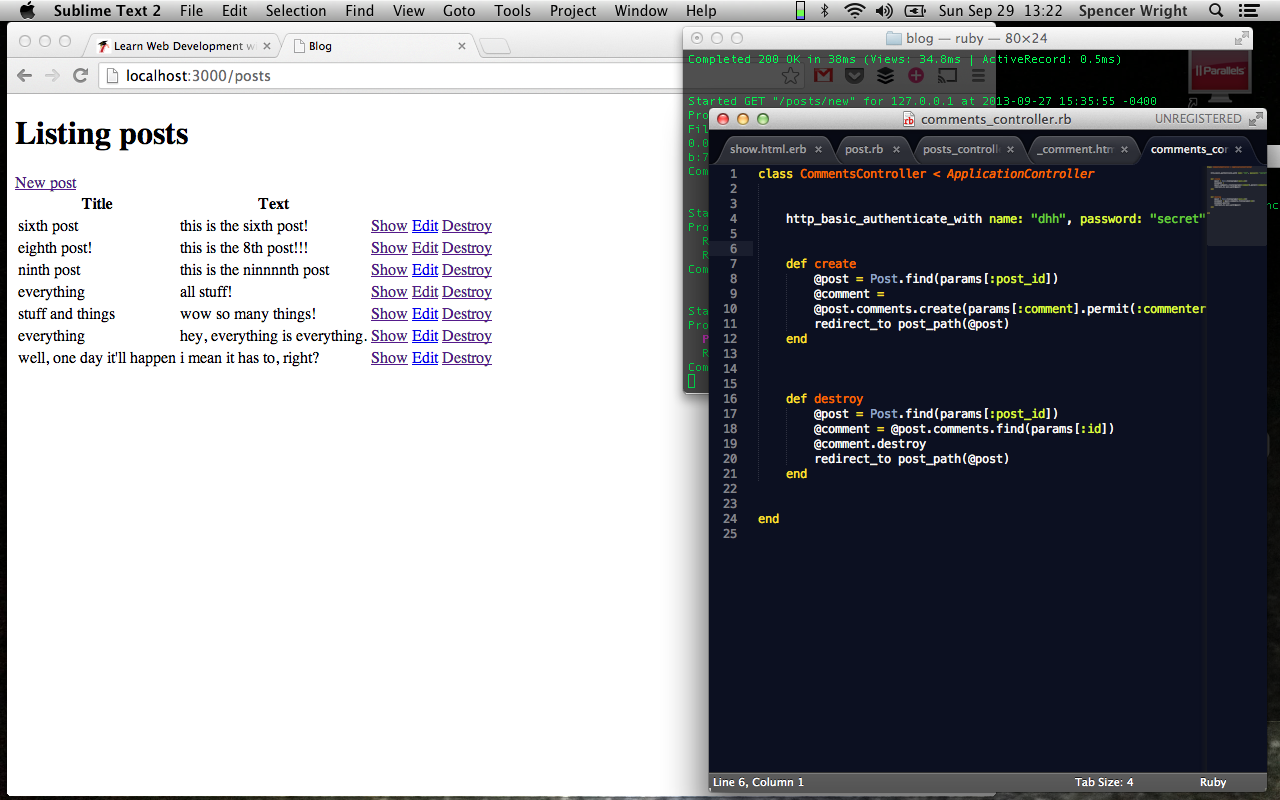Click the UNREGISTERED label in Sublime

coord(1198,119)
